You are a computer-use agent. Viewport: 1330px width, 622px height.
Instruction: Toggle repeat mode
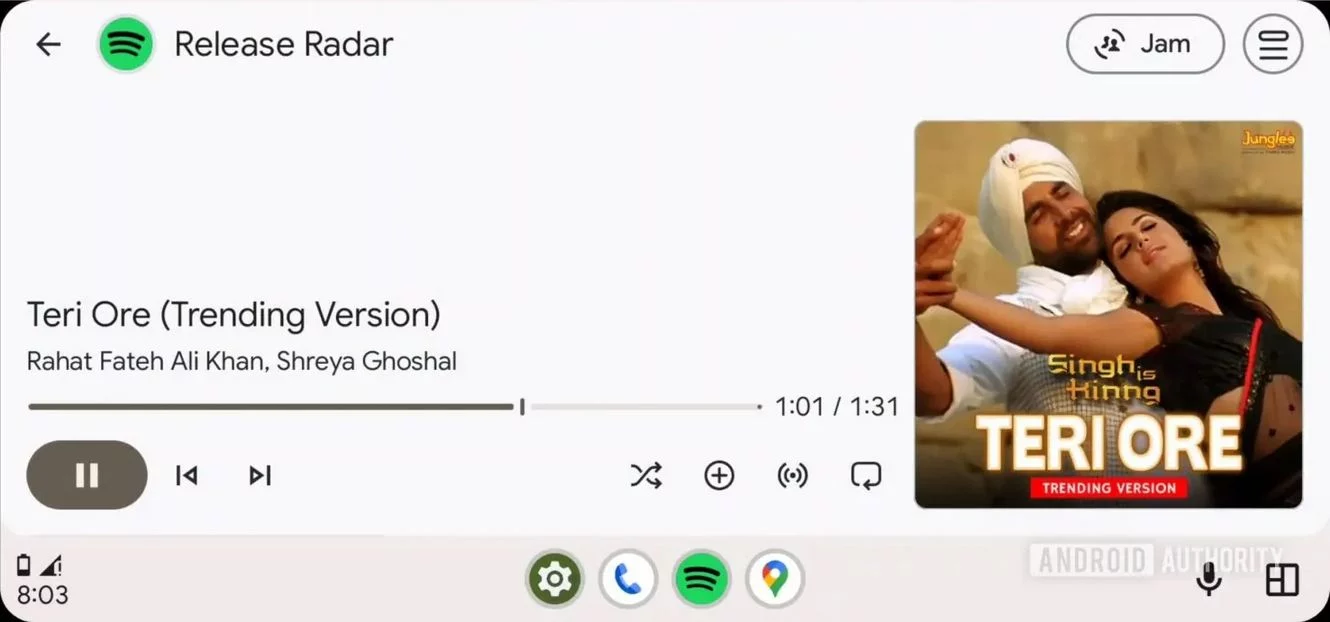point(866,475)
